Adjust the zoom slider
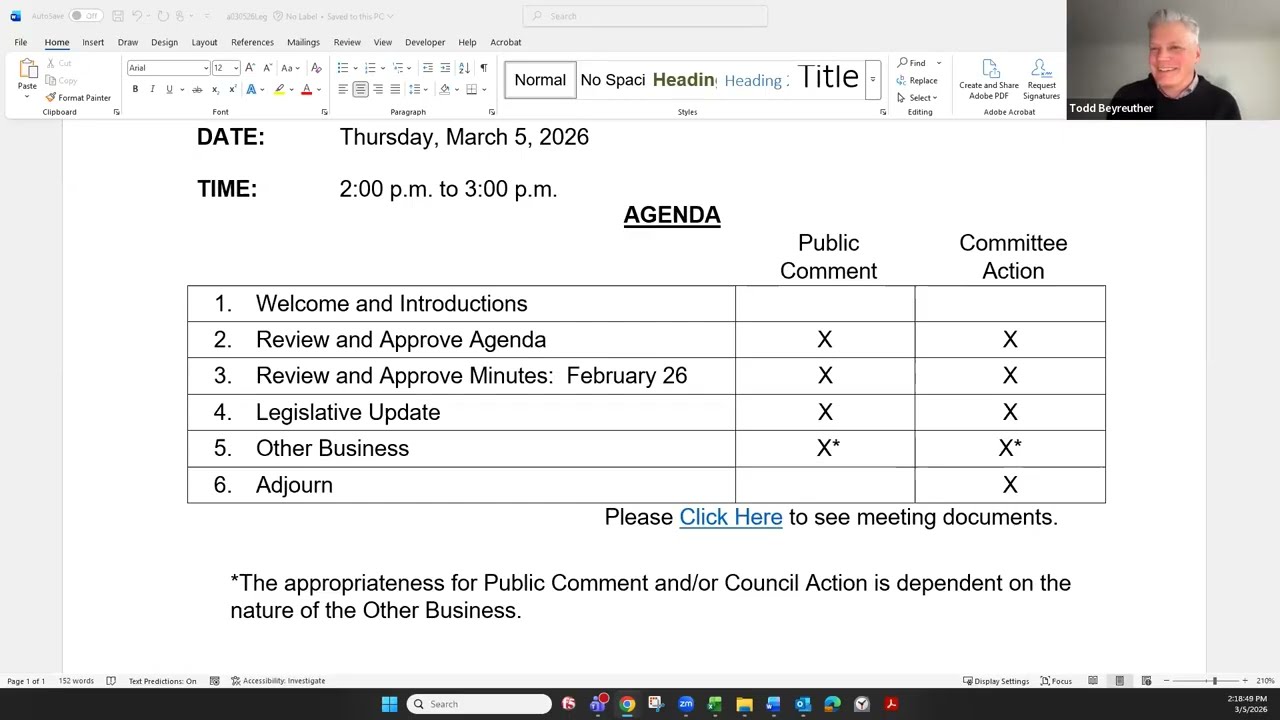 coord(1215,681)
